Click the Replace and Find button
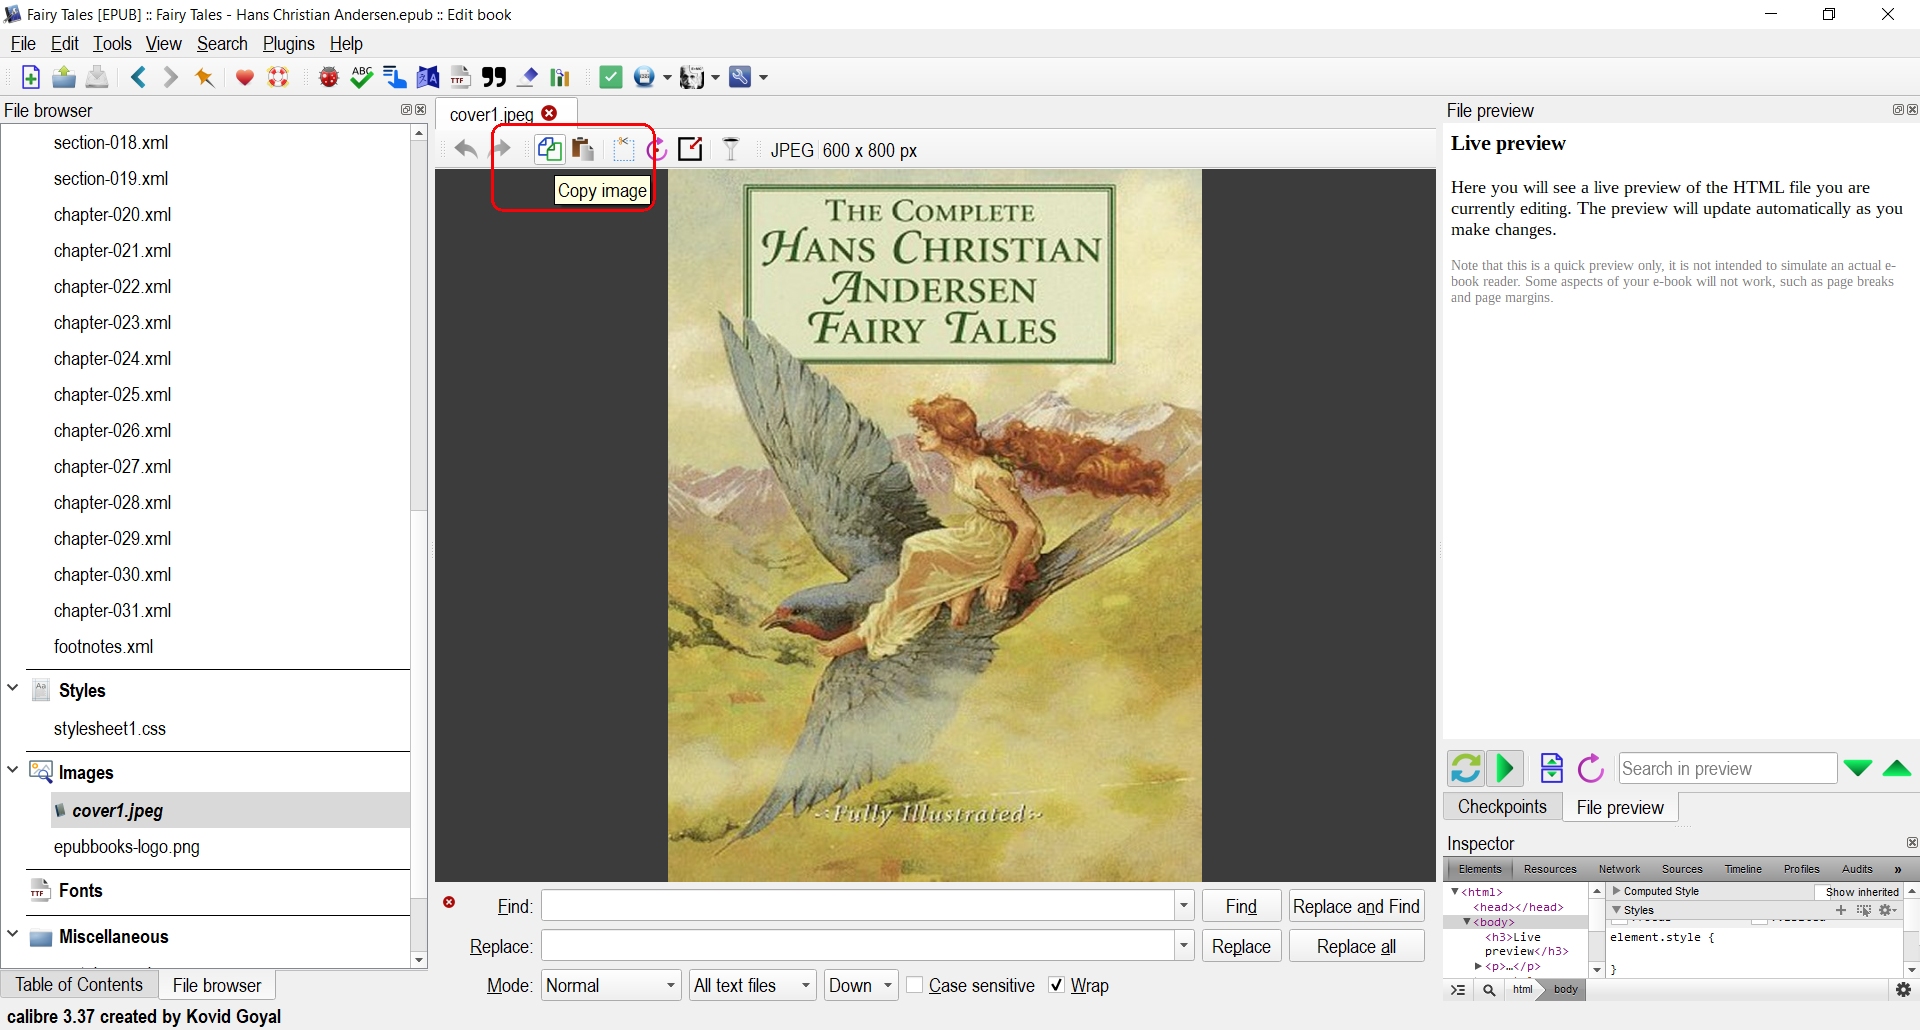The image size is (1920, 1030). 1355,906
